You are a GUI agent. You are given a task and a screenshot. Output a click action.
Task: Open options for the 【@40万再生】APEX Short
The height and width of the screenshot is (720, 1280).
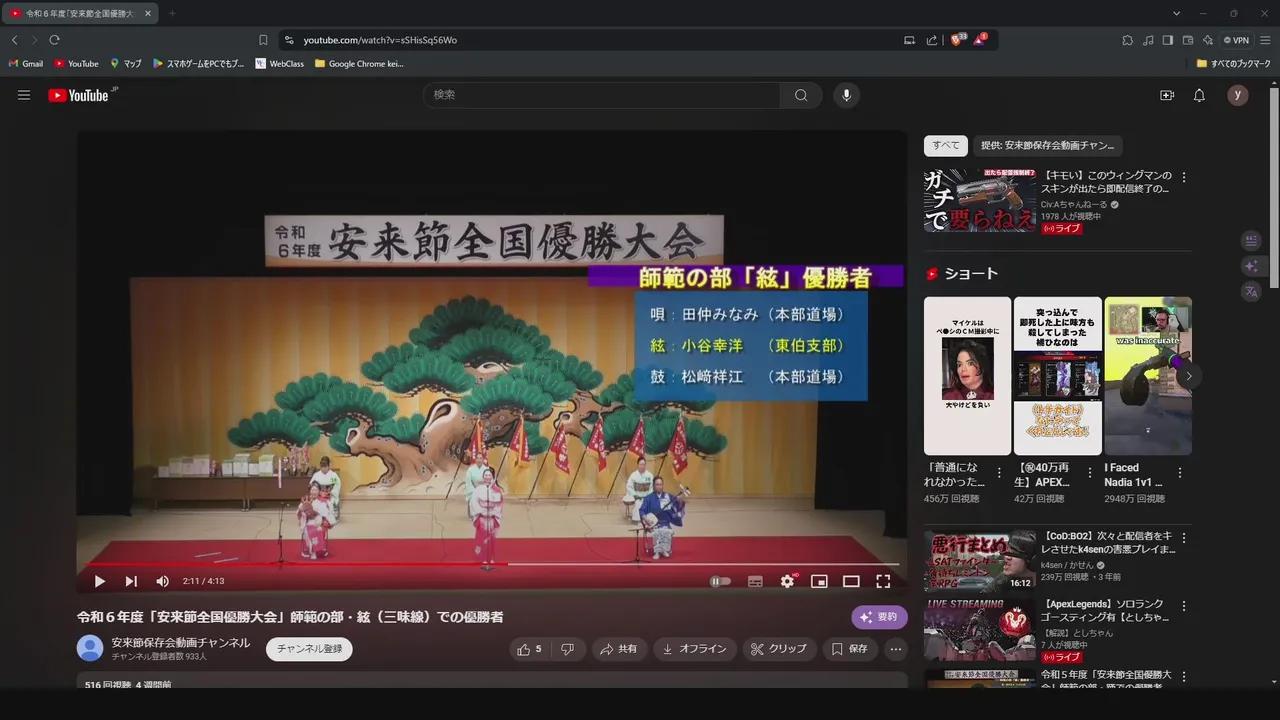[1090, 473]
